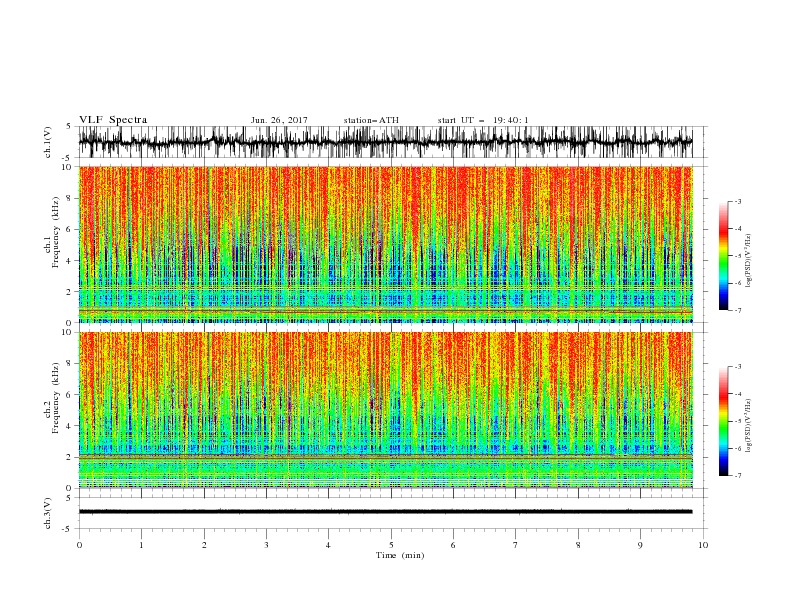Select the "Time (min)" axis label
Screen dimensions: 792x612
400,555
